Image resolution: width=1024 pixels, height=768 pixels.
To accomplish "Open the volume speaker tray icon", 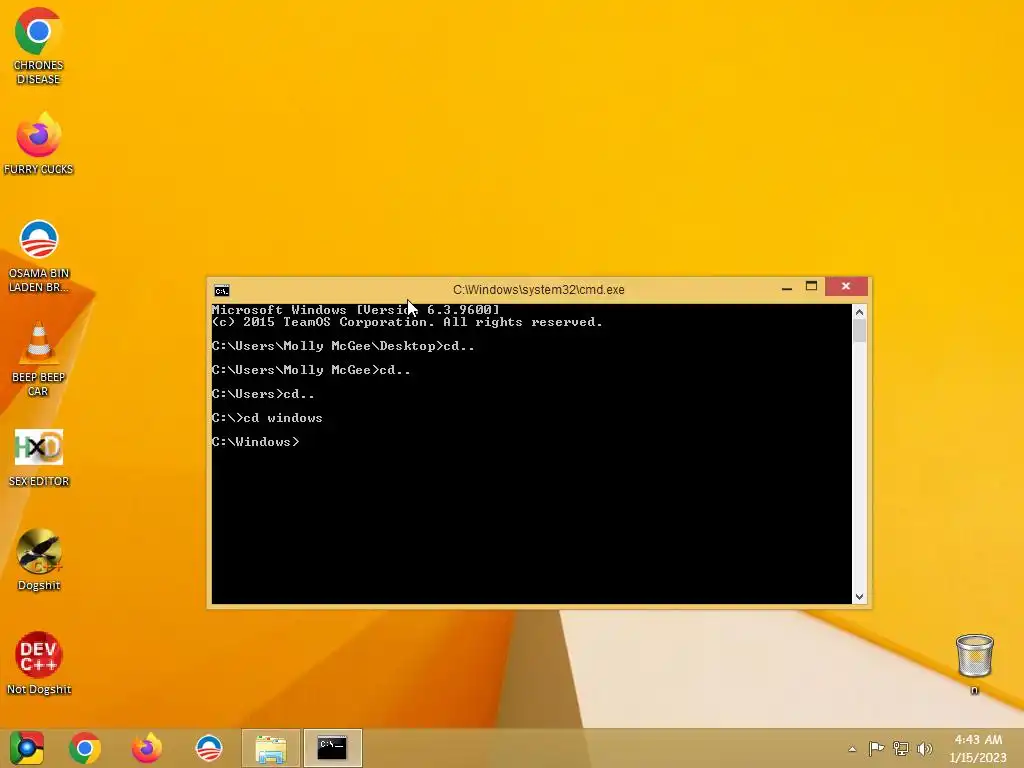I will click(924, 749).
